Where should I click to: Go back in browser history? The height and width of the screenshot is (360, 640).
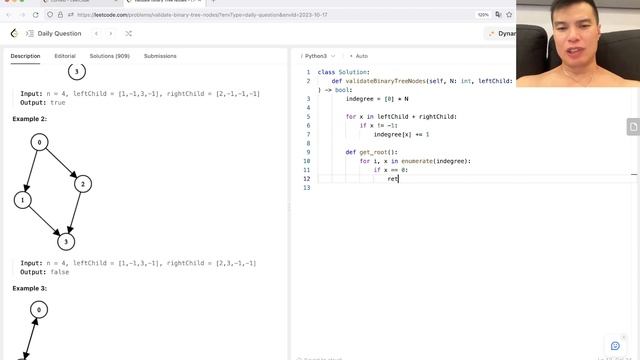(9, 15)
